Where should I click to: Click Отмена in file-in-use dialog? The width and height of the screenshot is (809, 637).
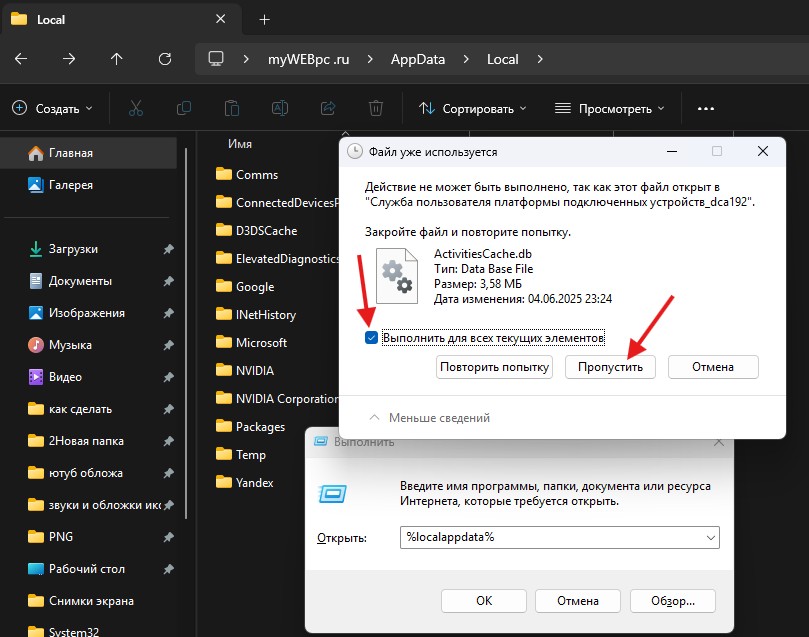pyautogui.click(x=713, y=367)
